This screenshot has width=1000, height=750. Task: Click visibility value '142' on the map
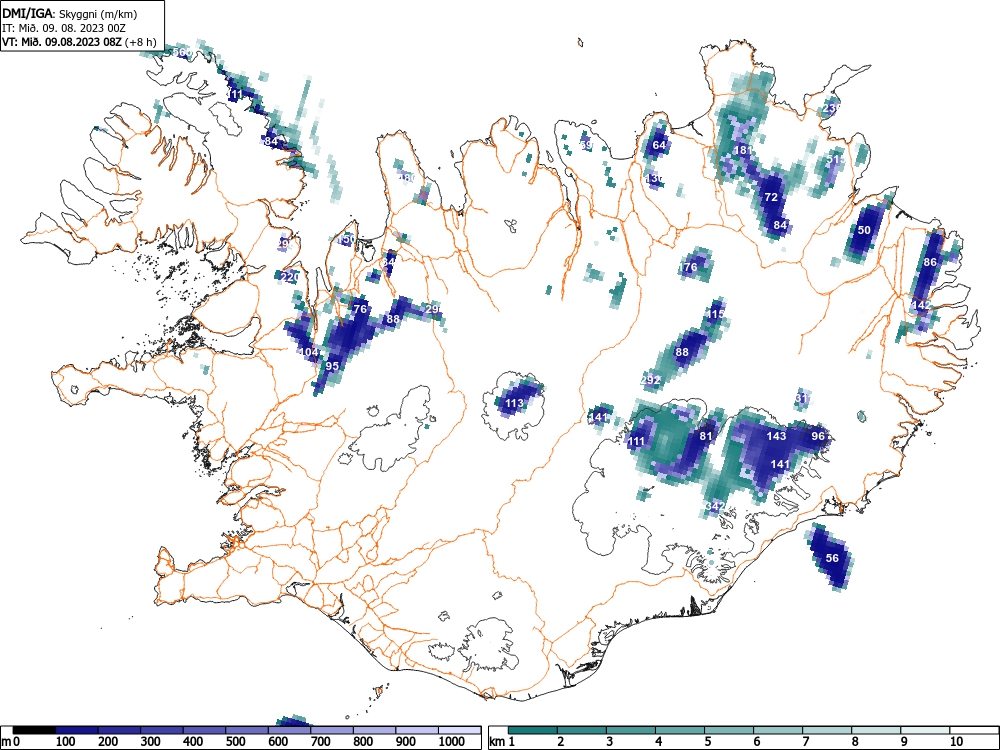pyautogui.click(x=921, y=305)
